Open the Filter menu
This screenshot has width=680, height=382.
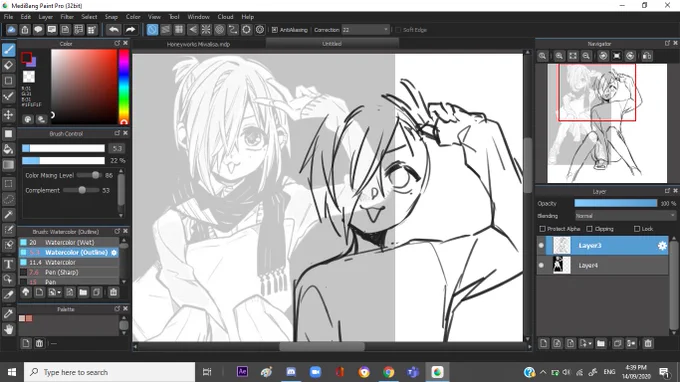67,17
